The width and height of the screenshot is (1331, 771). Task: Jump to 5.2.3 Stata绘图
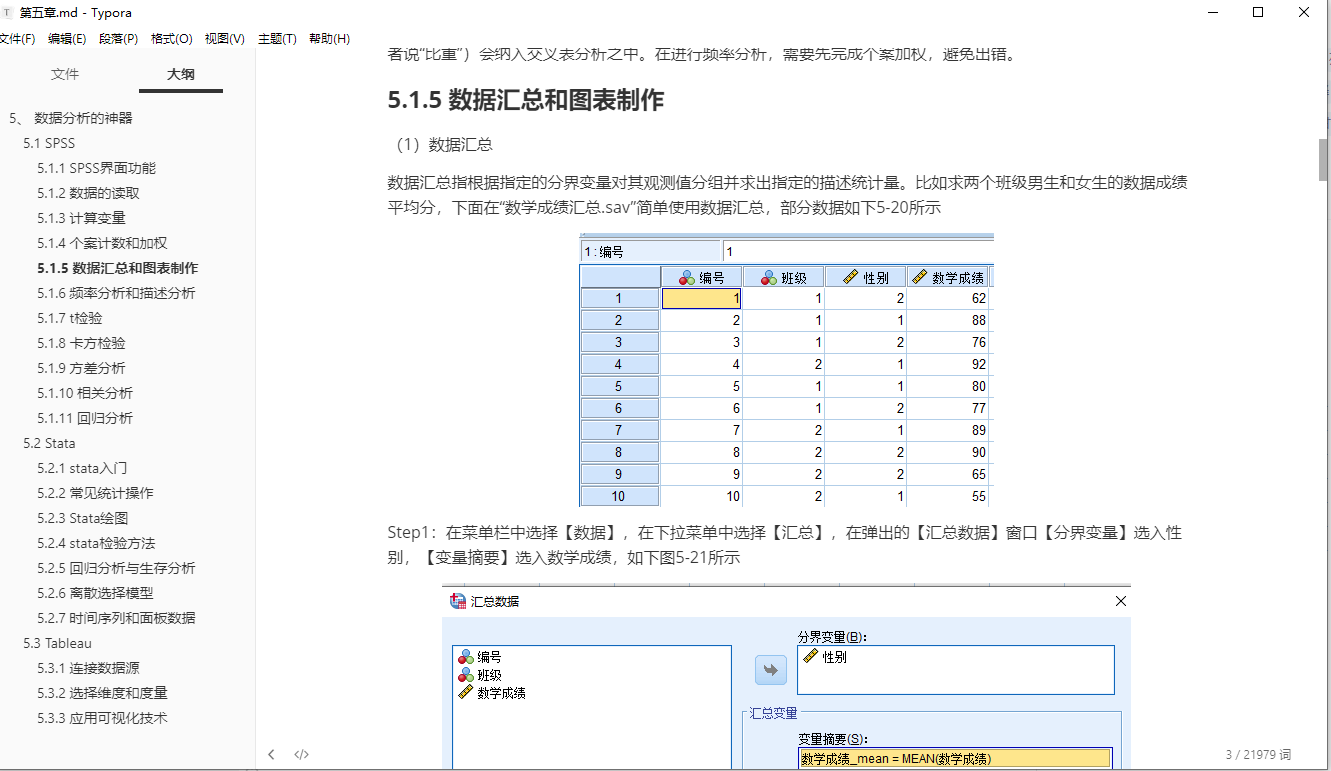click(83, 518)
